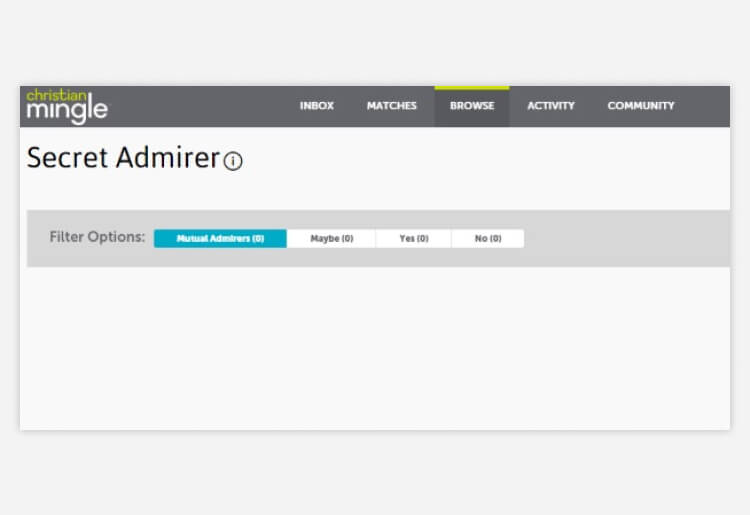Click the Secret Admirer page heading

coord(122,158)
